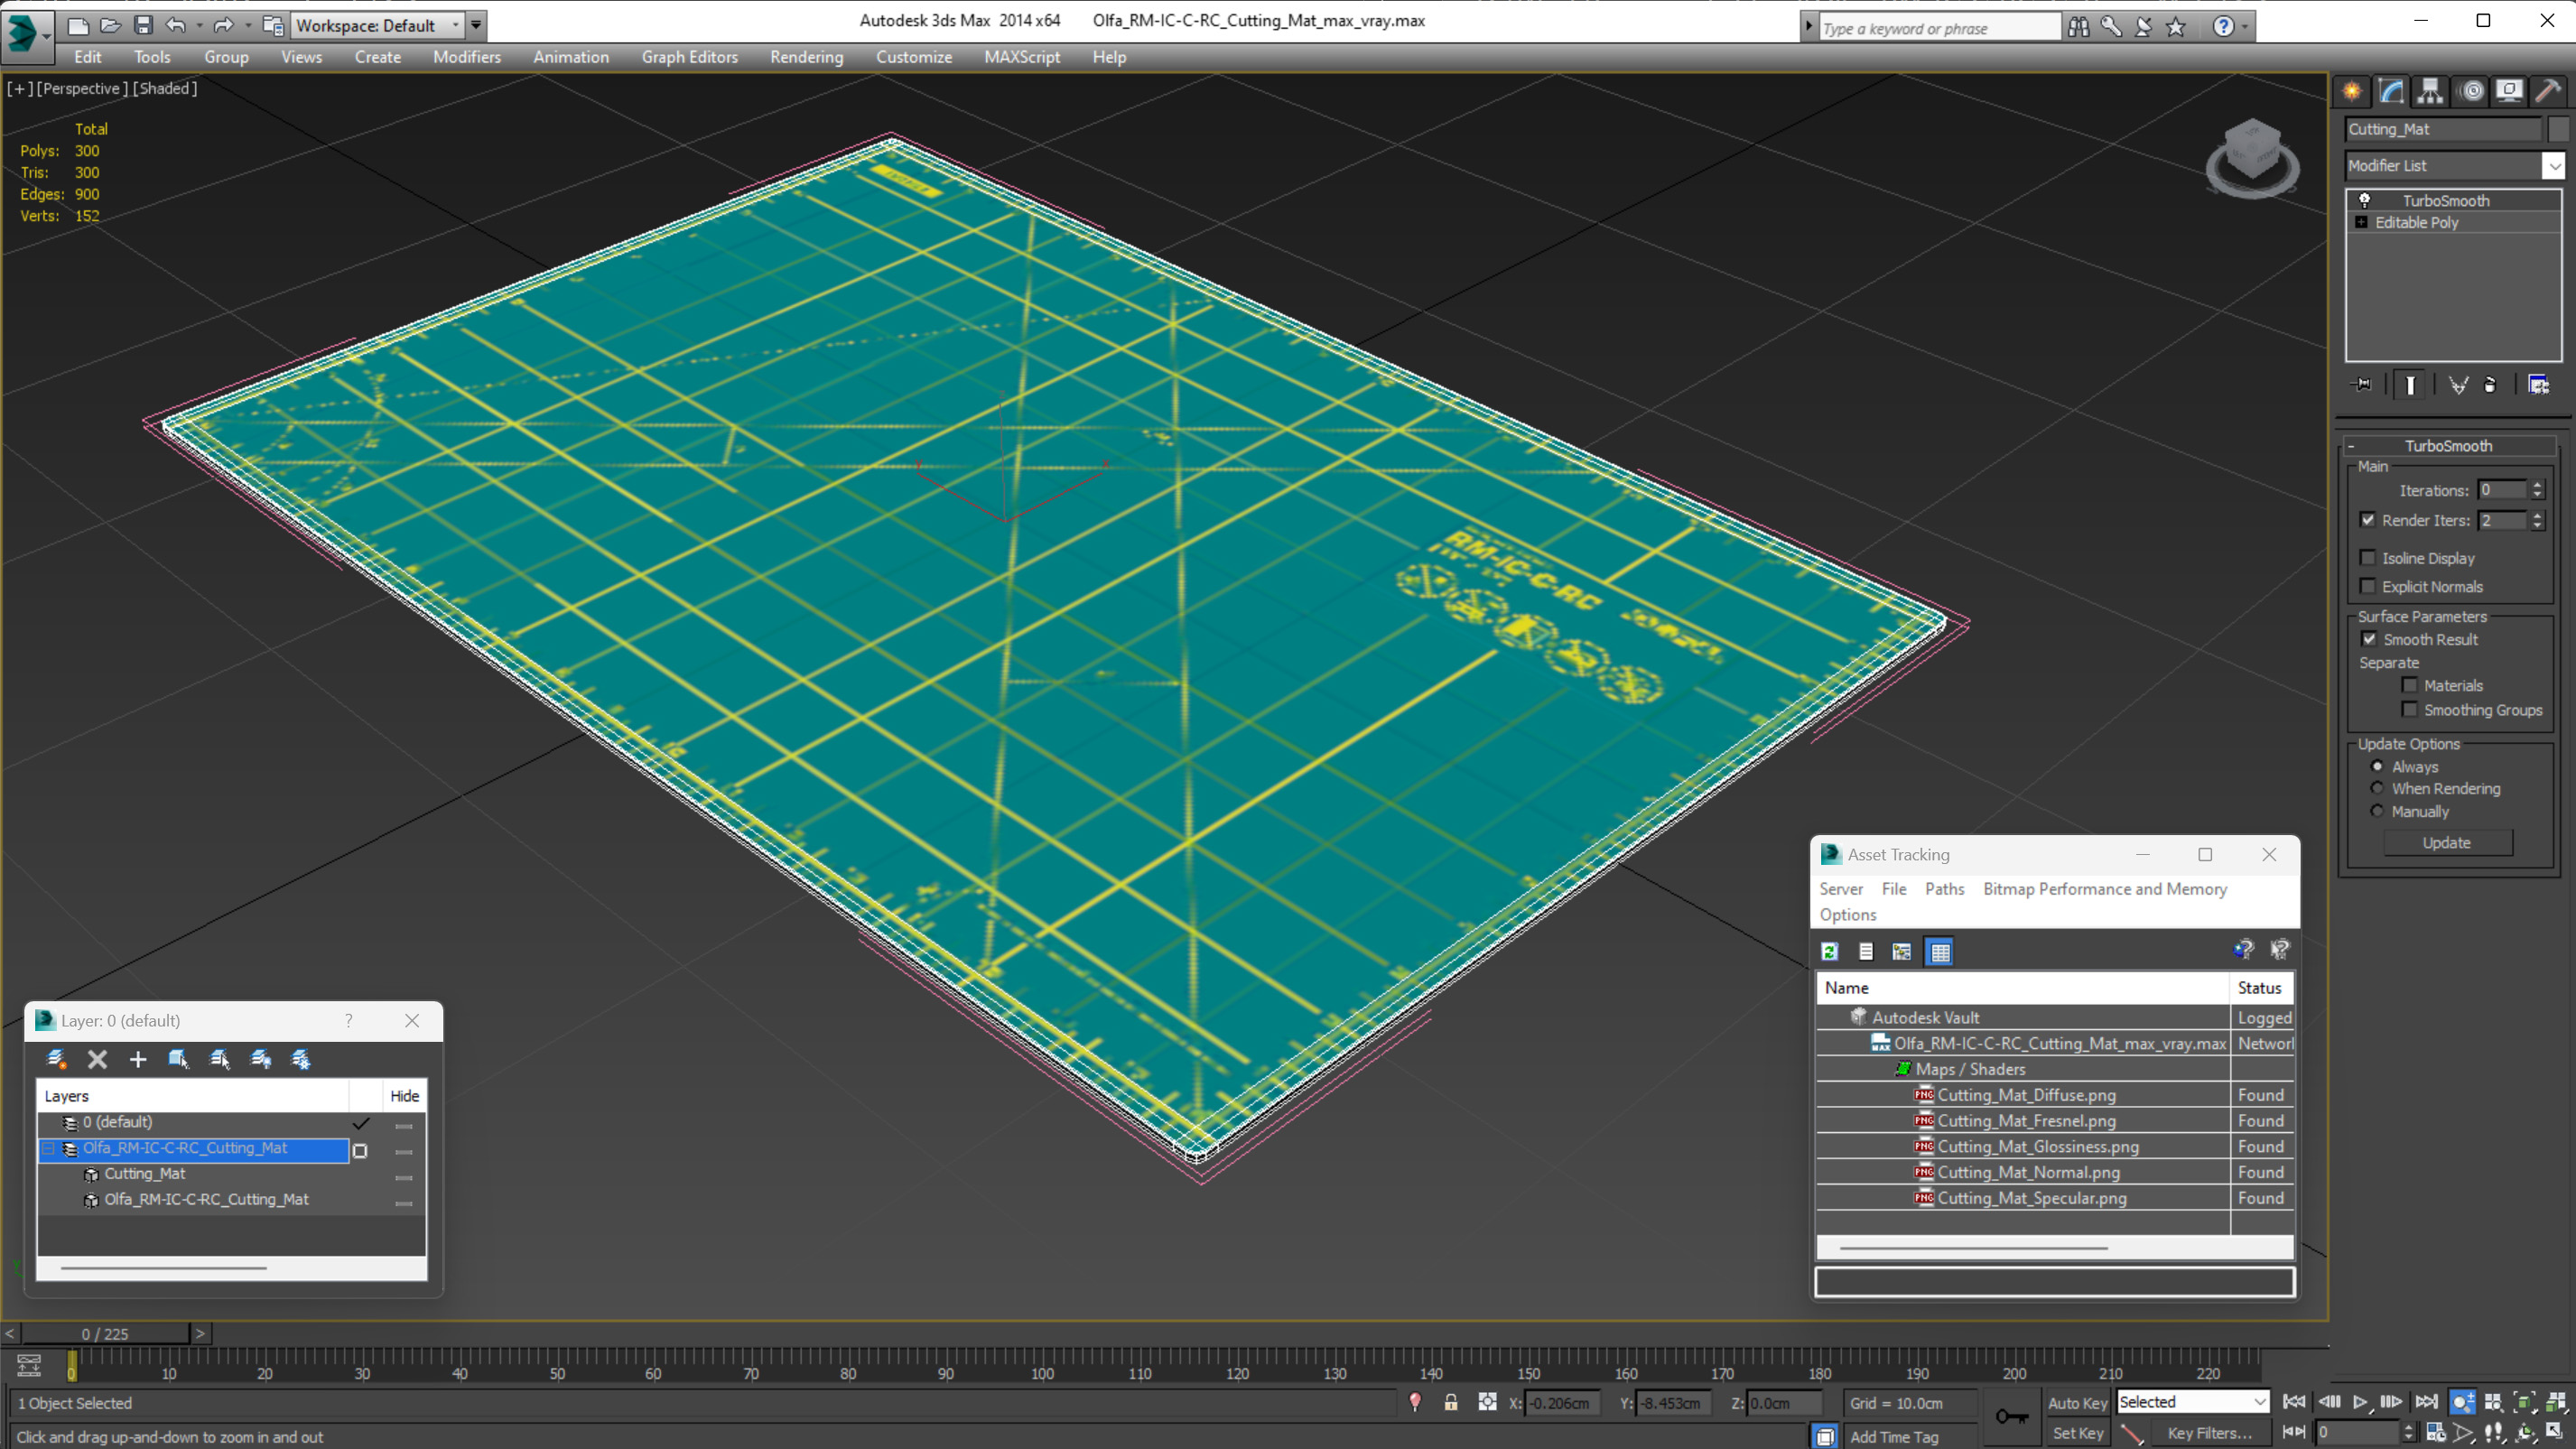
Task: Click the object color swatch beside Cutting_Mat
Action: click(x=2557, y=129)
